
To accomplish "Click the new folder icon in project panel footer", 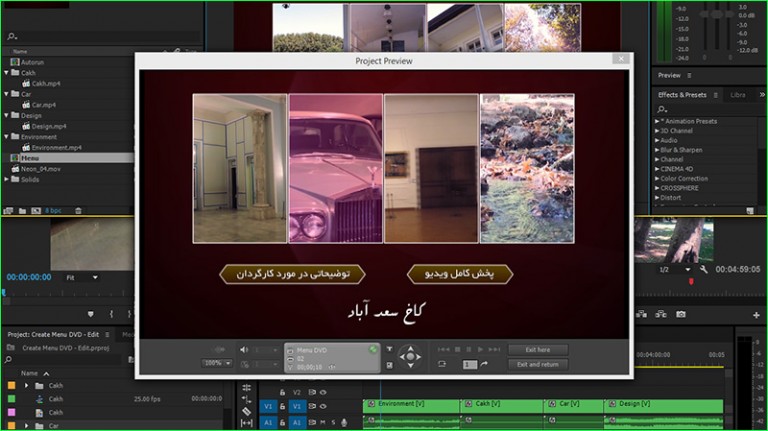I will (23, 211).
